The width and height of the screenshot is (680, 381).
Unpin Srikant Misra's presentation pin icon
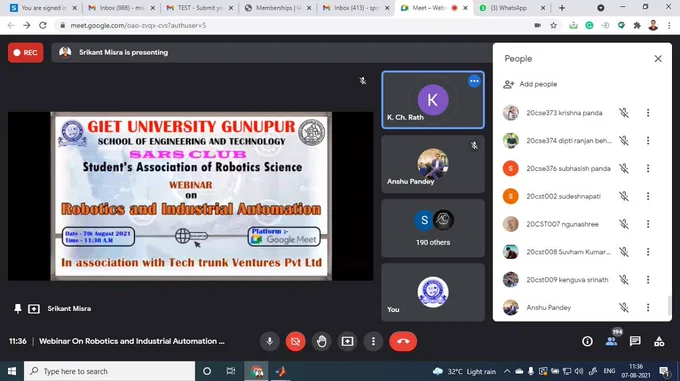click(17, 309)
